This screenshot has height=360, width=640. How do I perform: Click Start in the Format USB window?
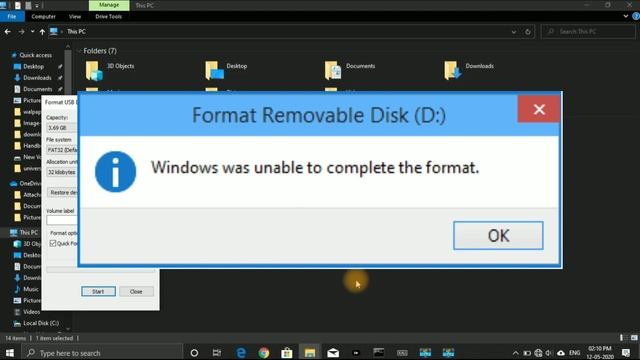tap(98, 291)
